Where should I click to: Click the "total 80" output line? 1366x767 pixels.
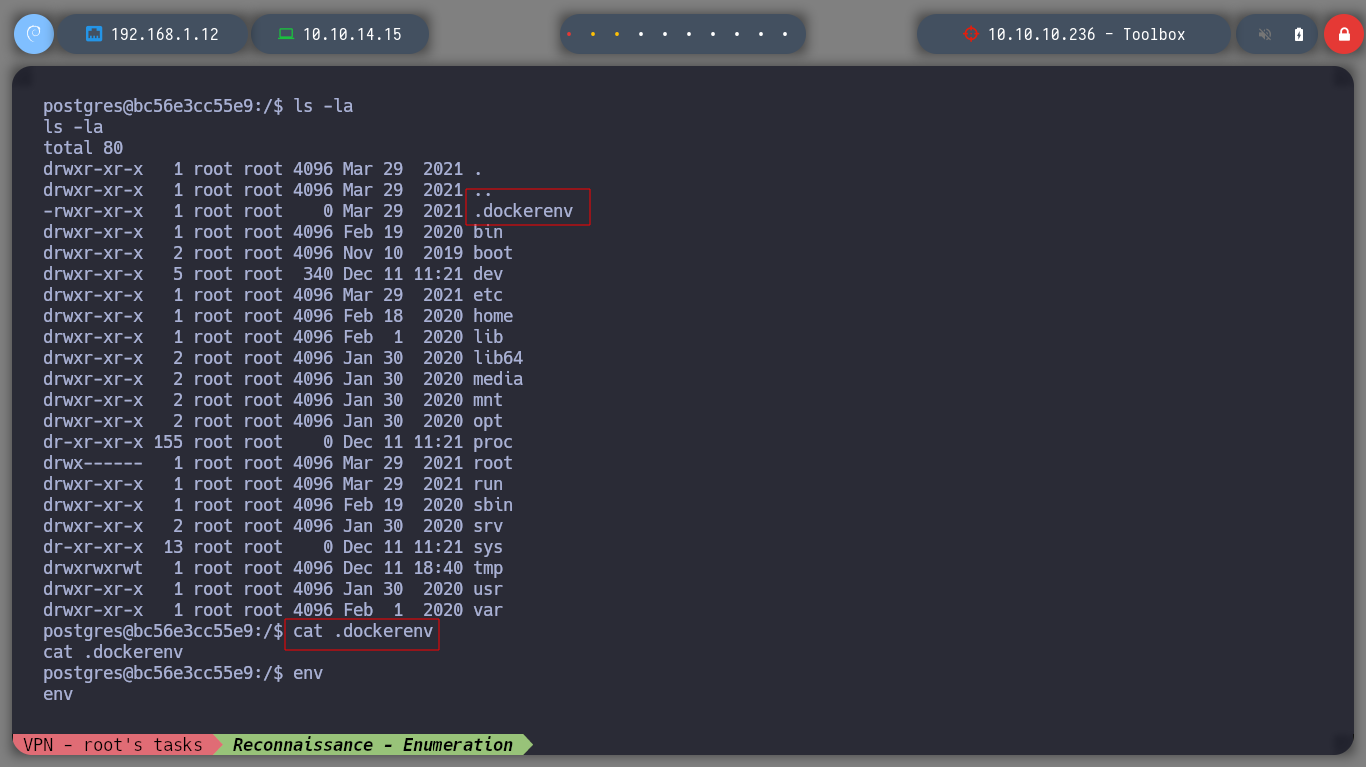[83, 148]
